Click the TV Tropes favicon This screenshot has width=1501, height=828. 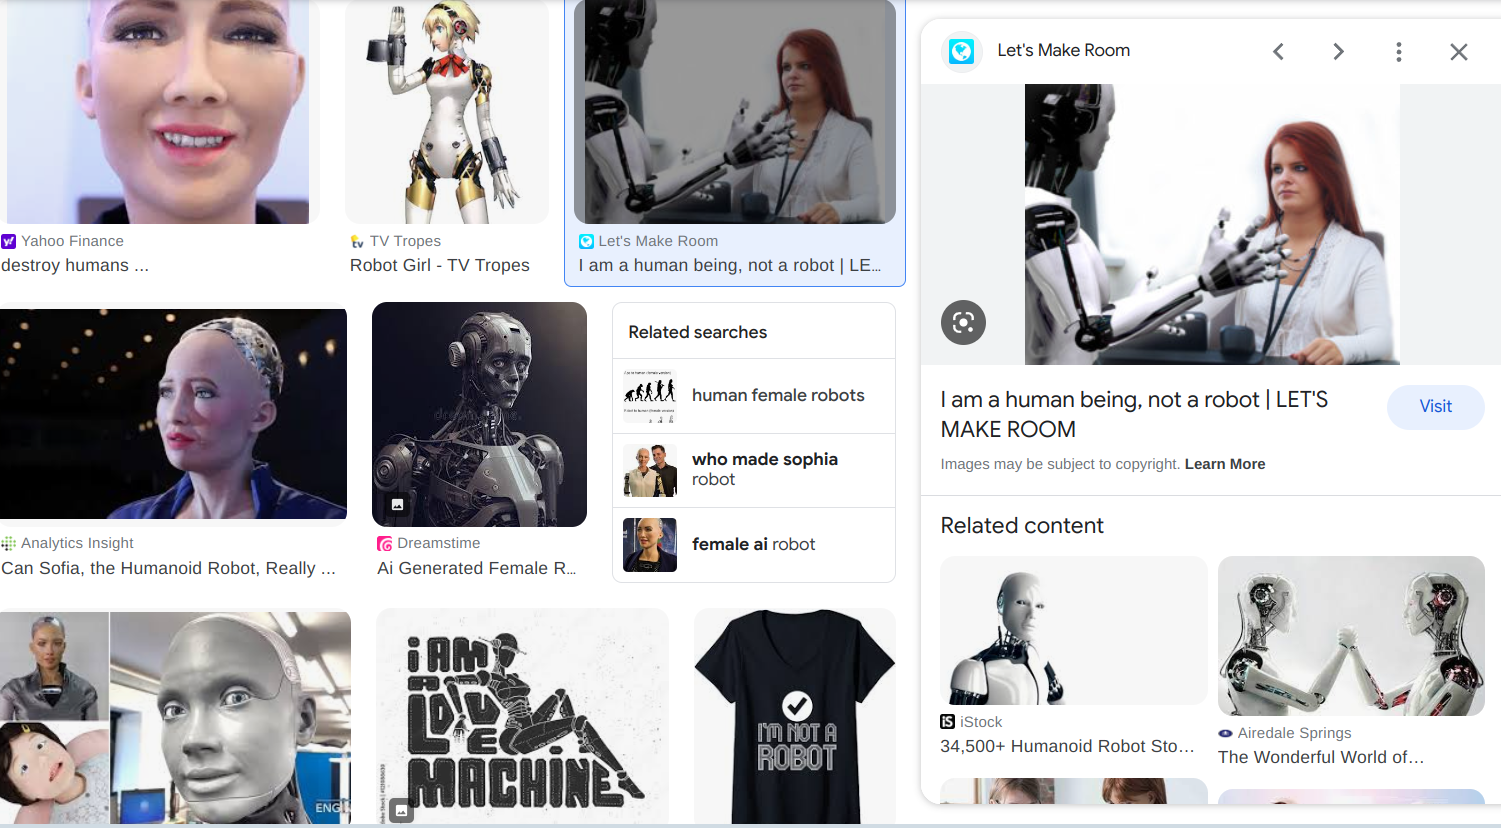[357, 241]
